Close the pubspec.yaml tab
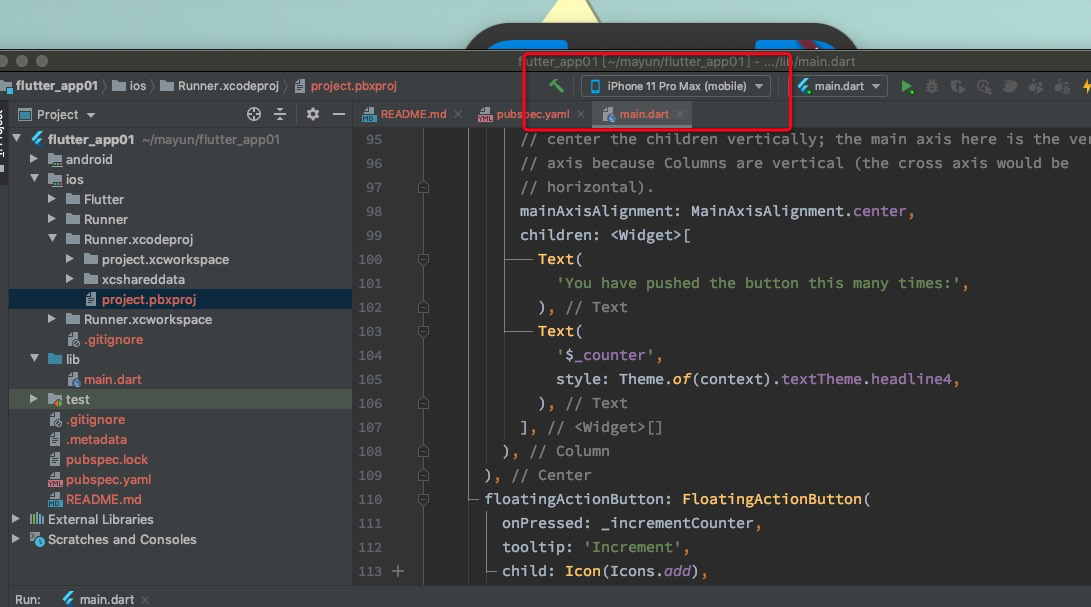This screenshot has width=1091, height=607. tap(581, 114)
